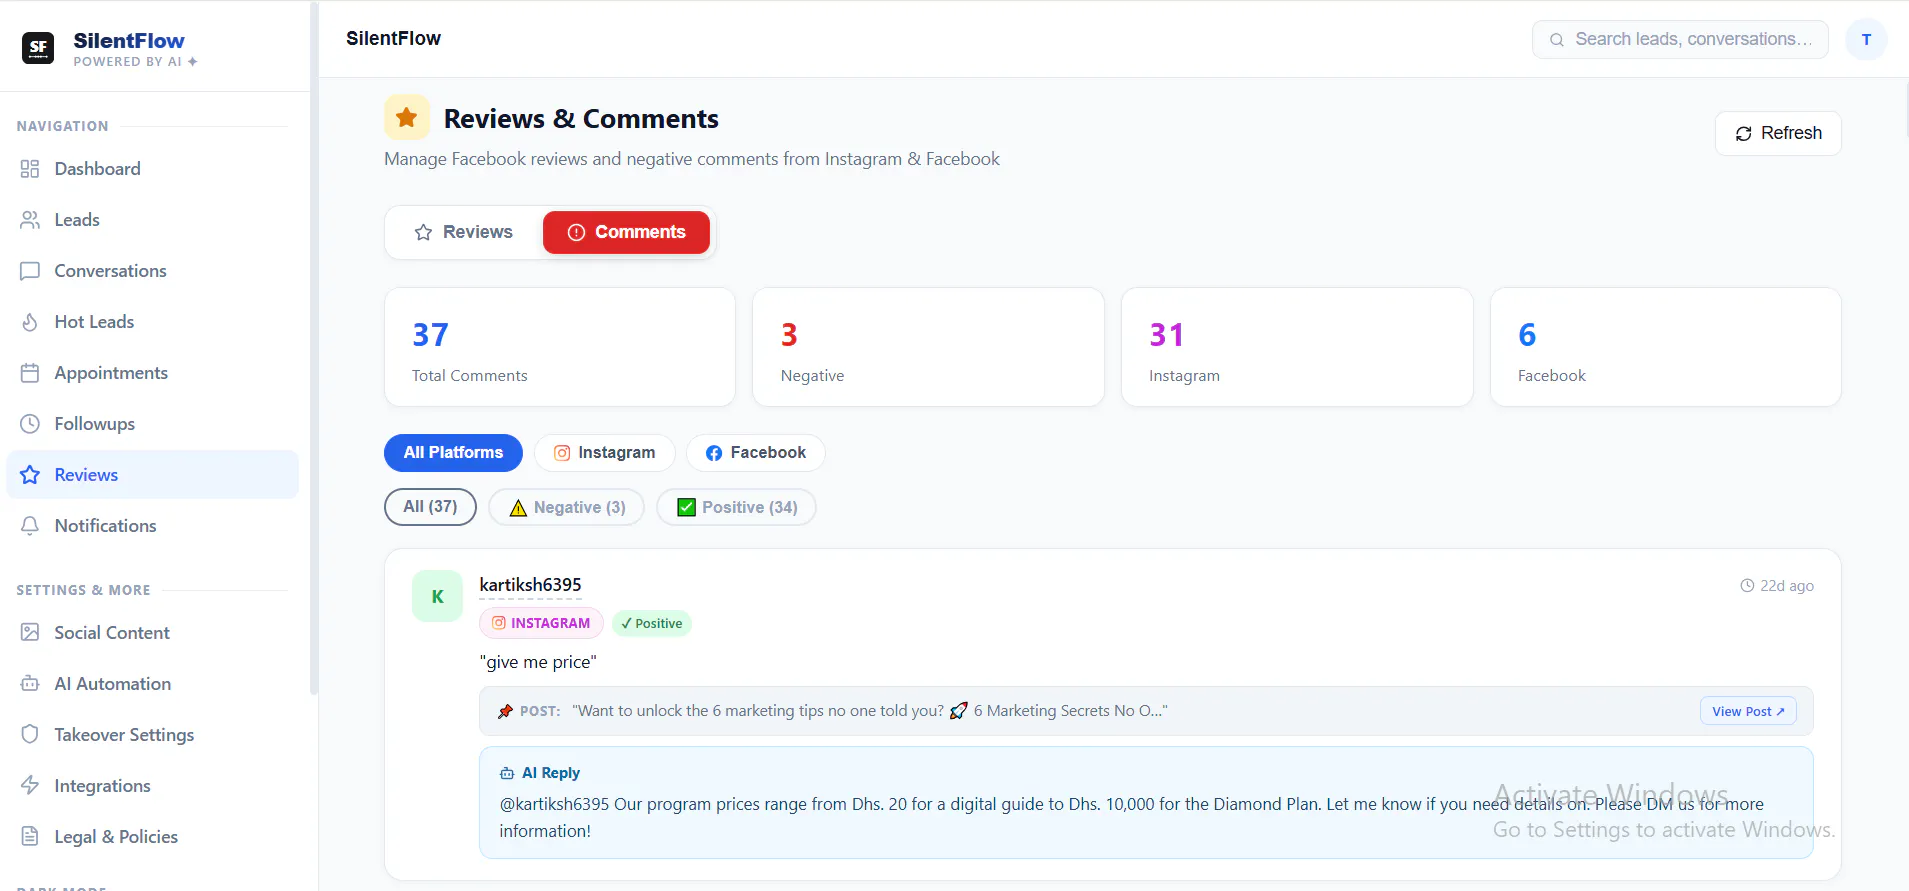Viewport: 1909px width, 891px height.
Task: Go to Leads in the navigation
Action: (x=153, y=220)
